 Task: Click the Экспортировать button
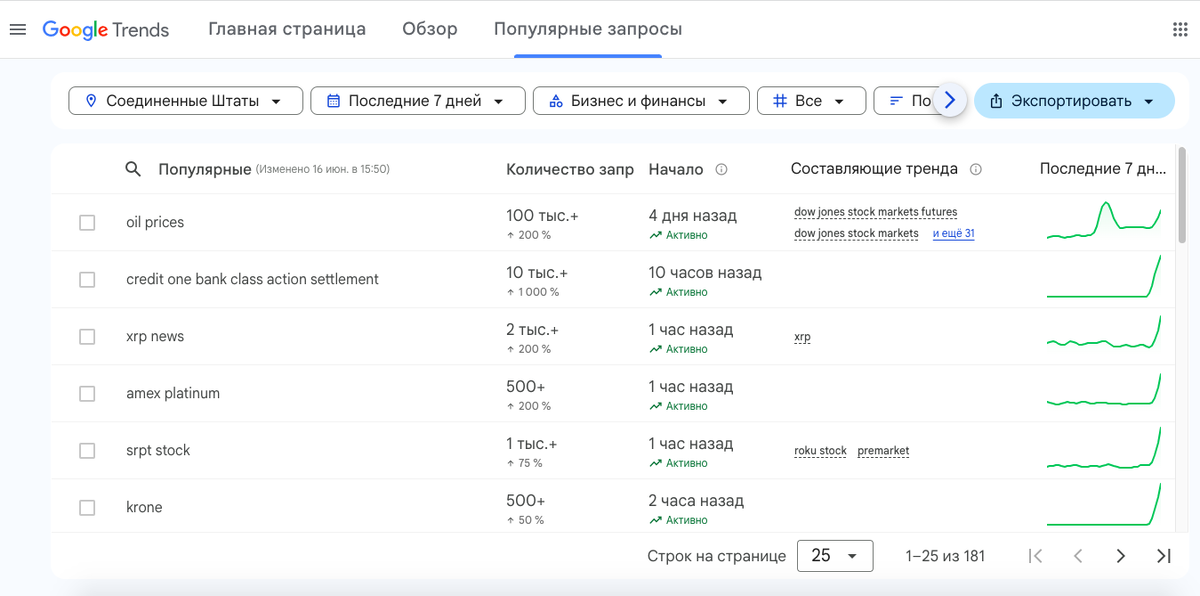click(1073, 101)
